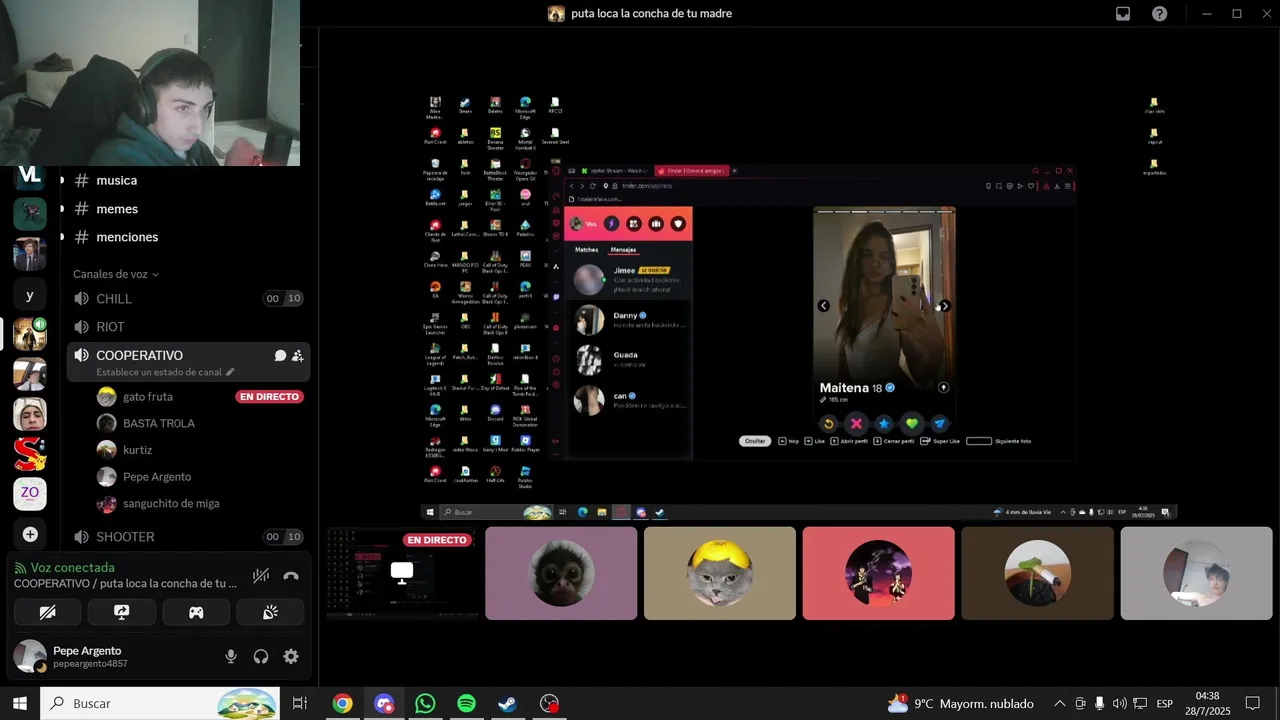This screenshot has height=720, width=1280.
Task: Select the EN DIRECTO stream thumbnail tile
Action: 402,573
